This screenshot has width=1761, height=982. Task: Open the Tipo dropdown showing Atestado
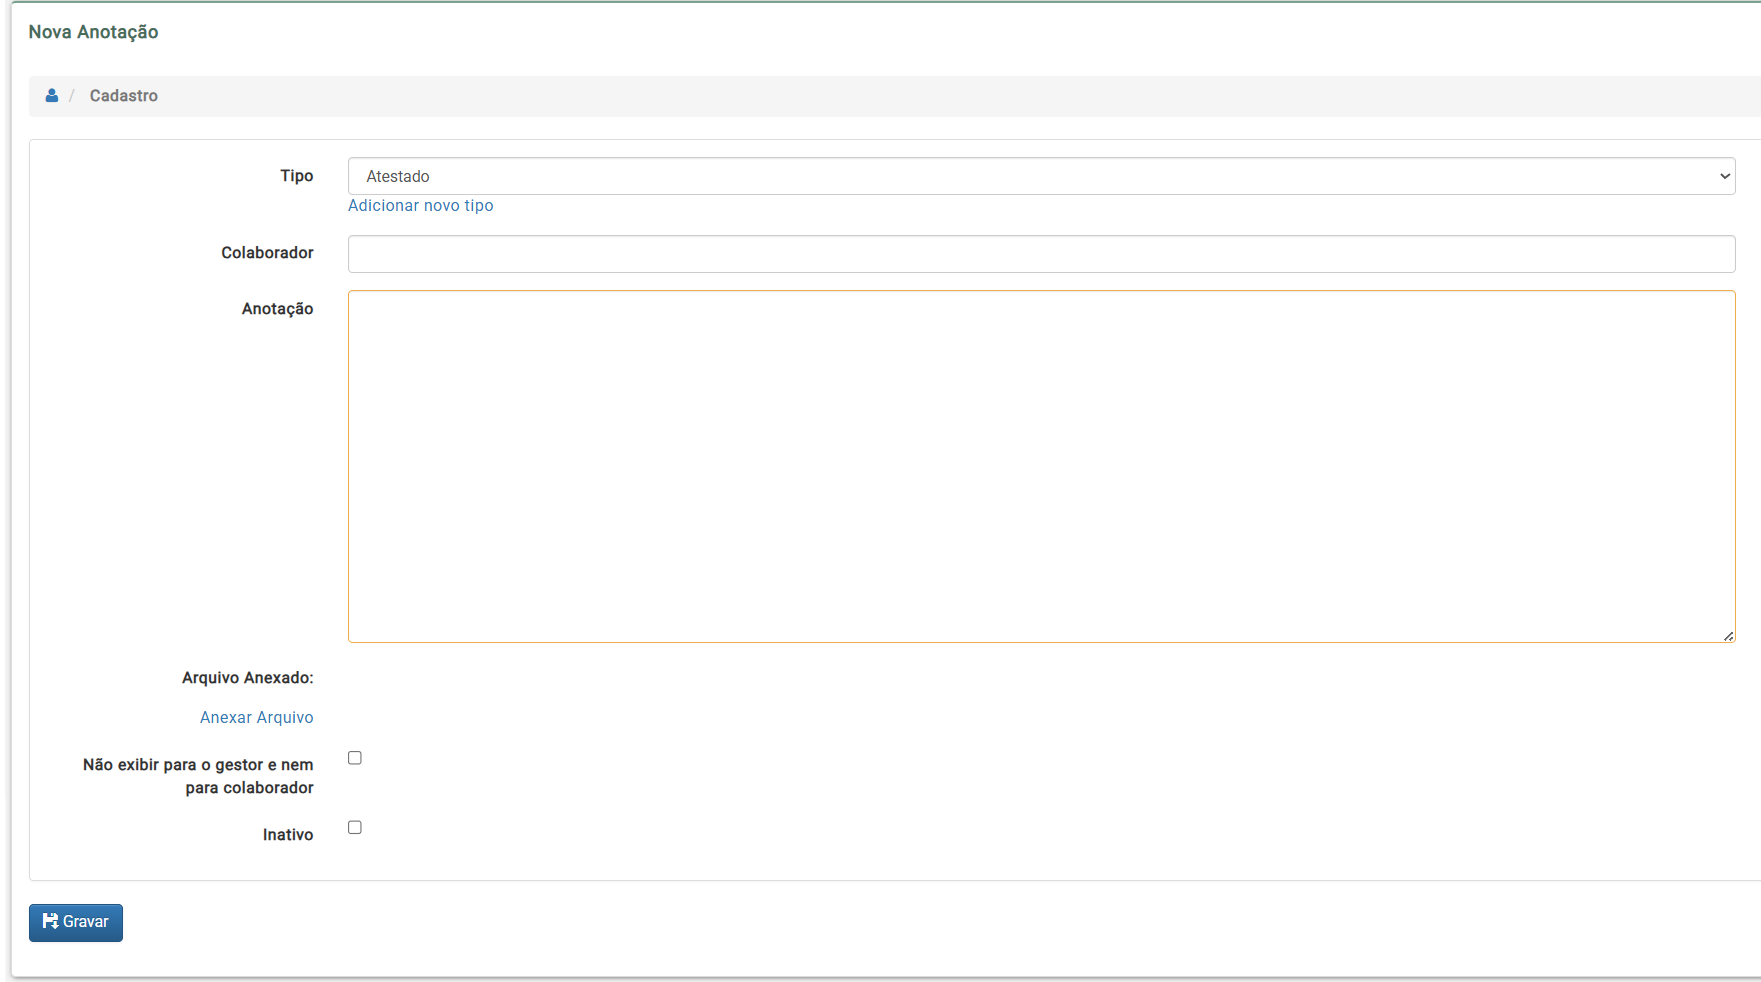click(x=1041, y=176)
